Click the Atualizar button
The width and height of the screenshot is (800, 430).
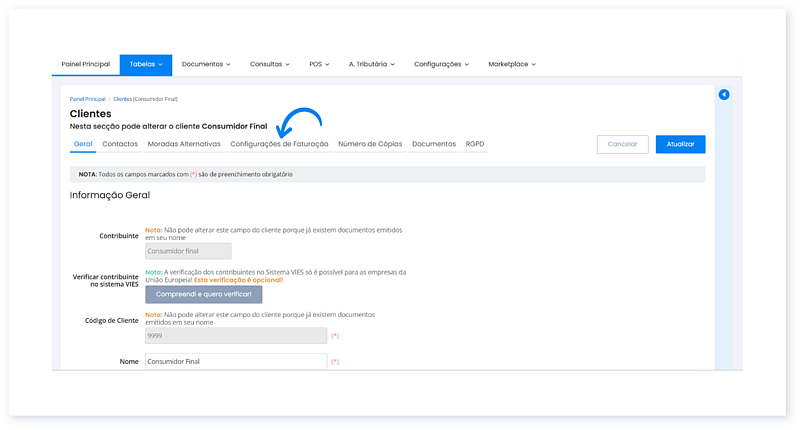tap(680, 144)
